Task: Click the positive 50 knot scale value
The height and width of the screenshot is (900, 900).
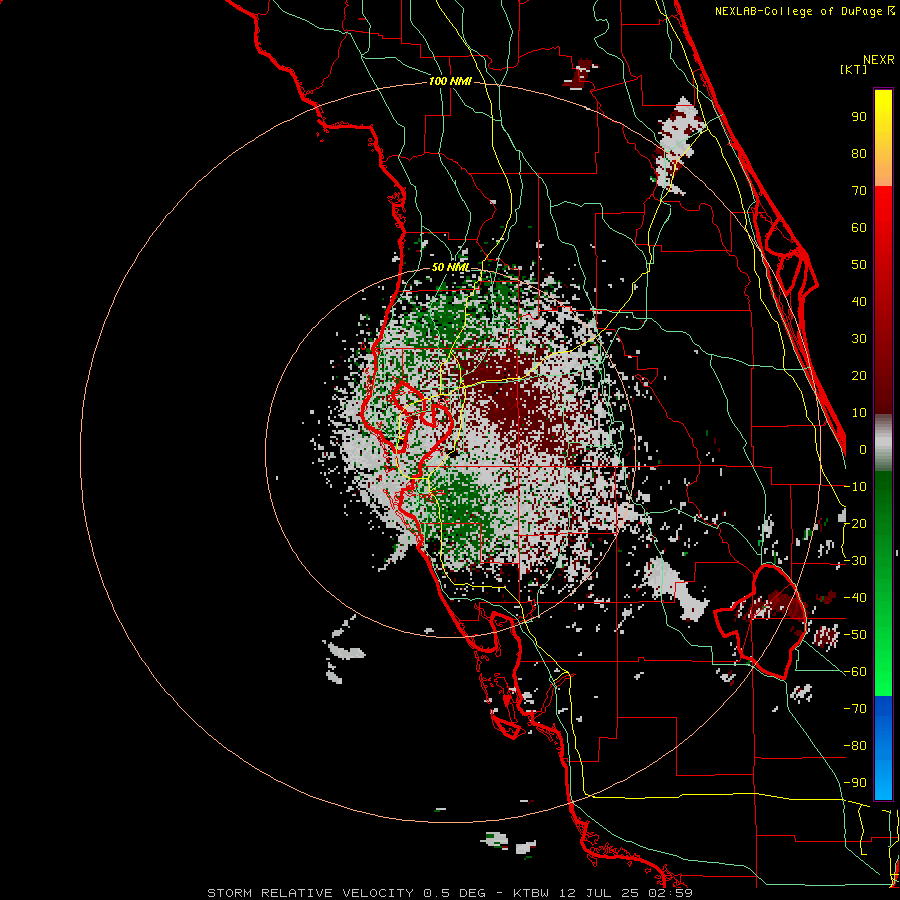Action: coord(859,265)
